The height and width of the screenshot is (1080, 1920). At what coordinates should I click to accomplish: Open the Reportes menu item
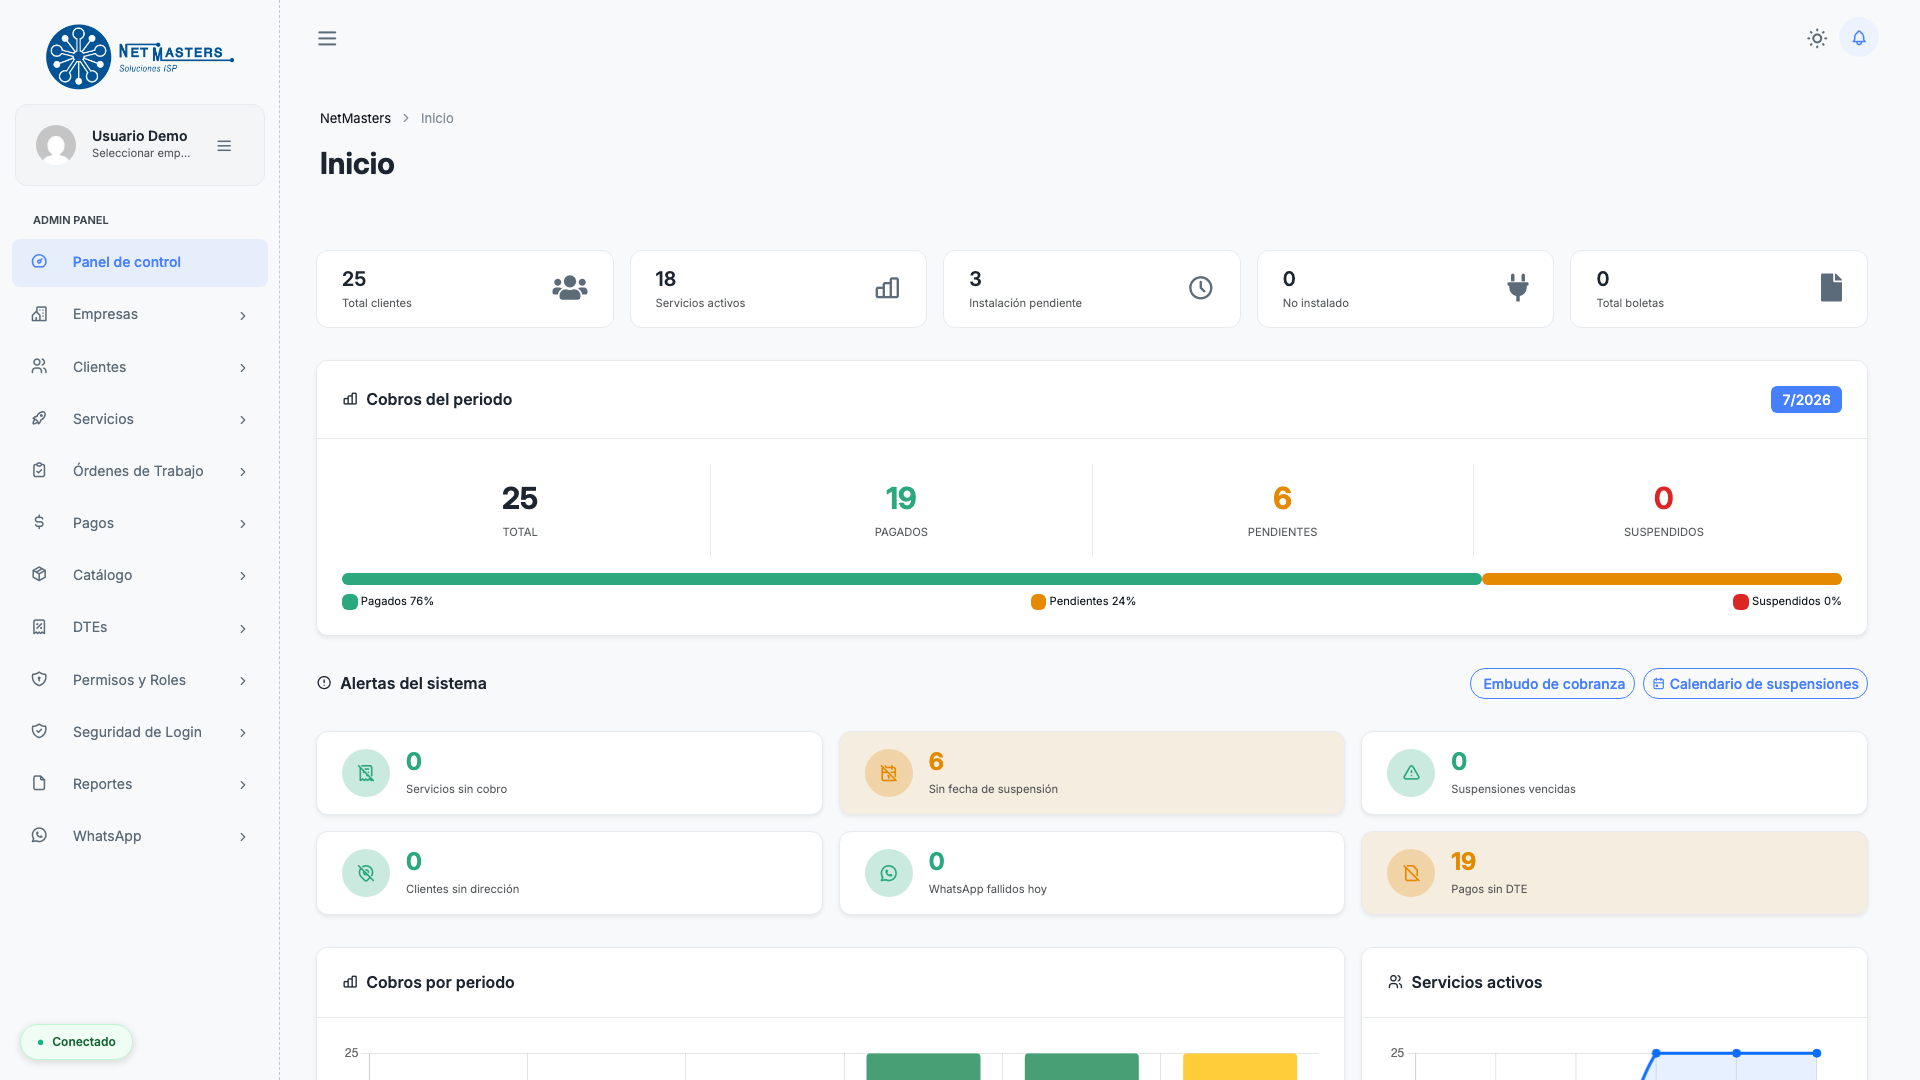140,784
